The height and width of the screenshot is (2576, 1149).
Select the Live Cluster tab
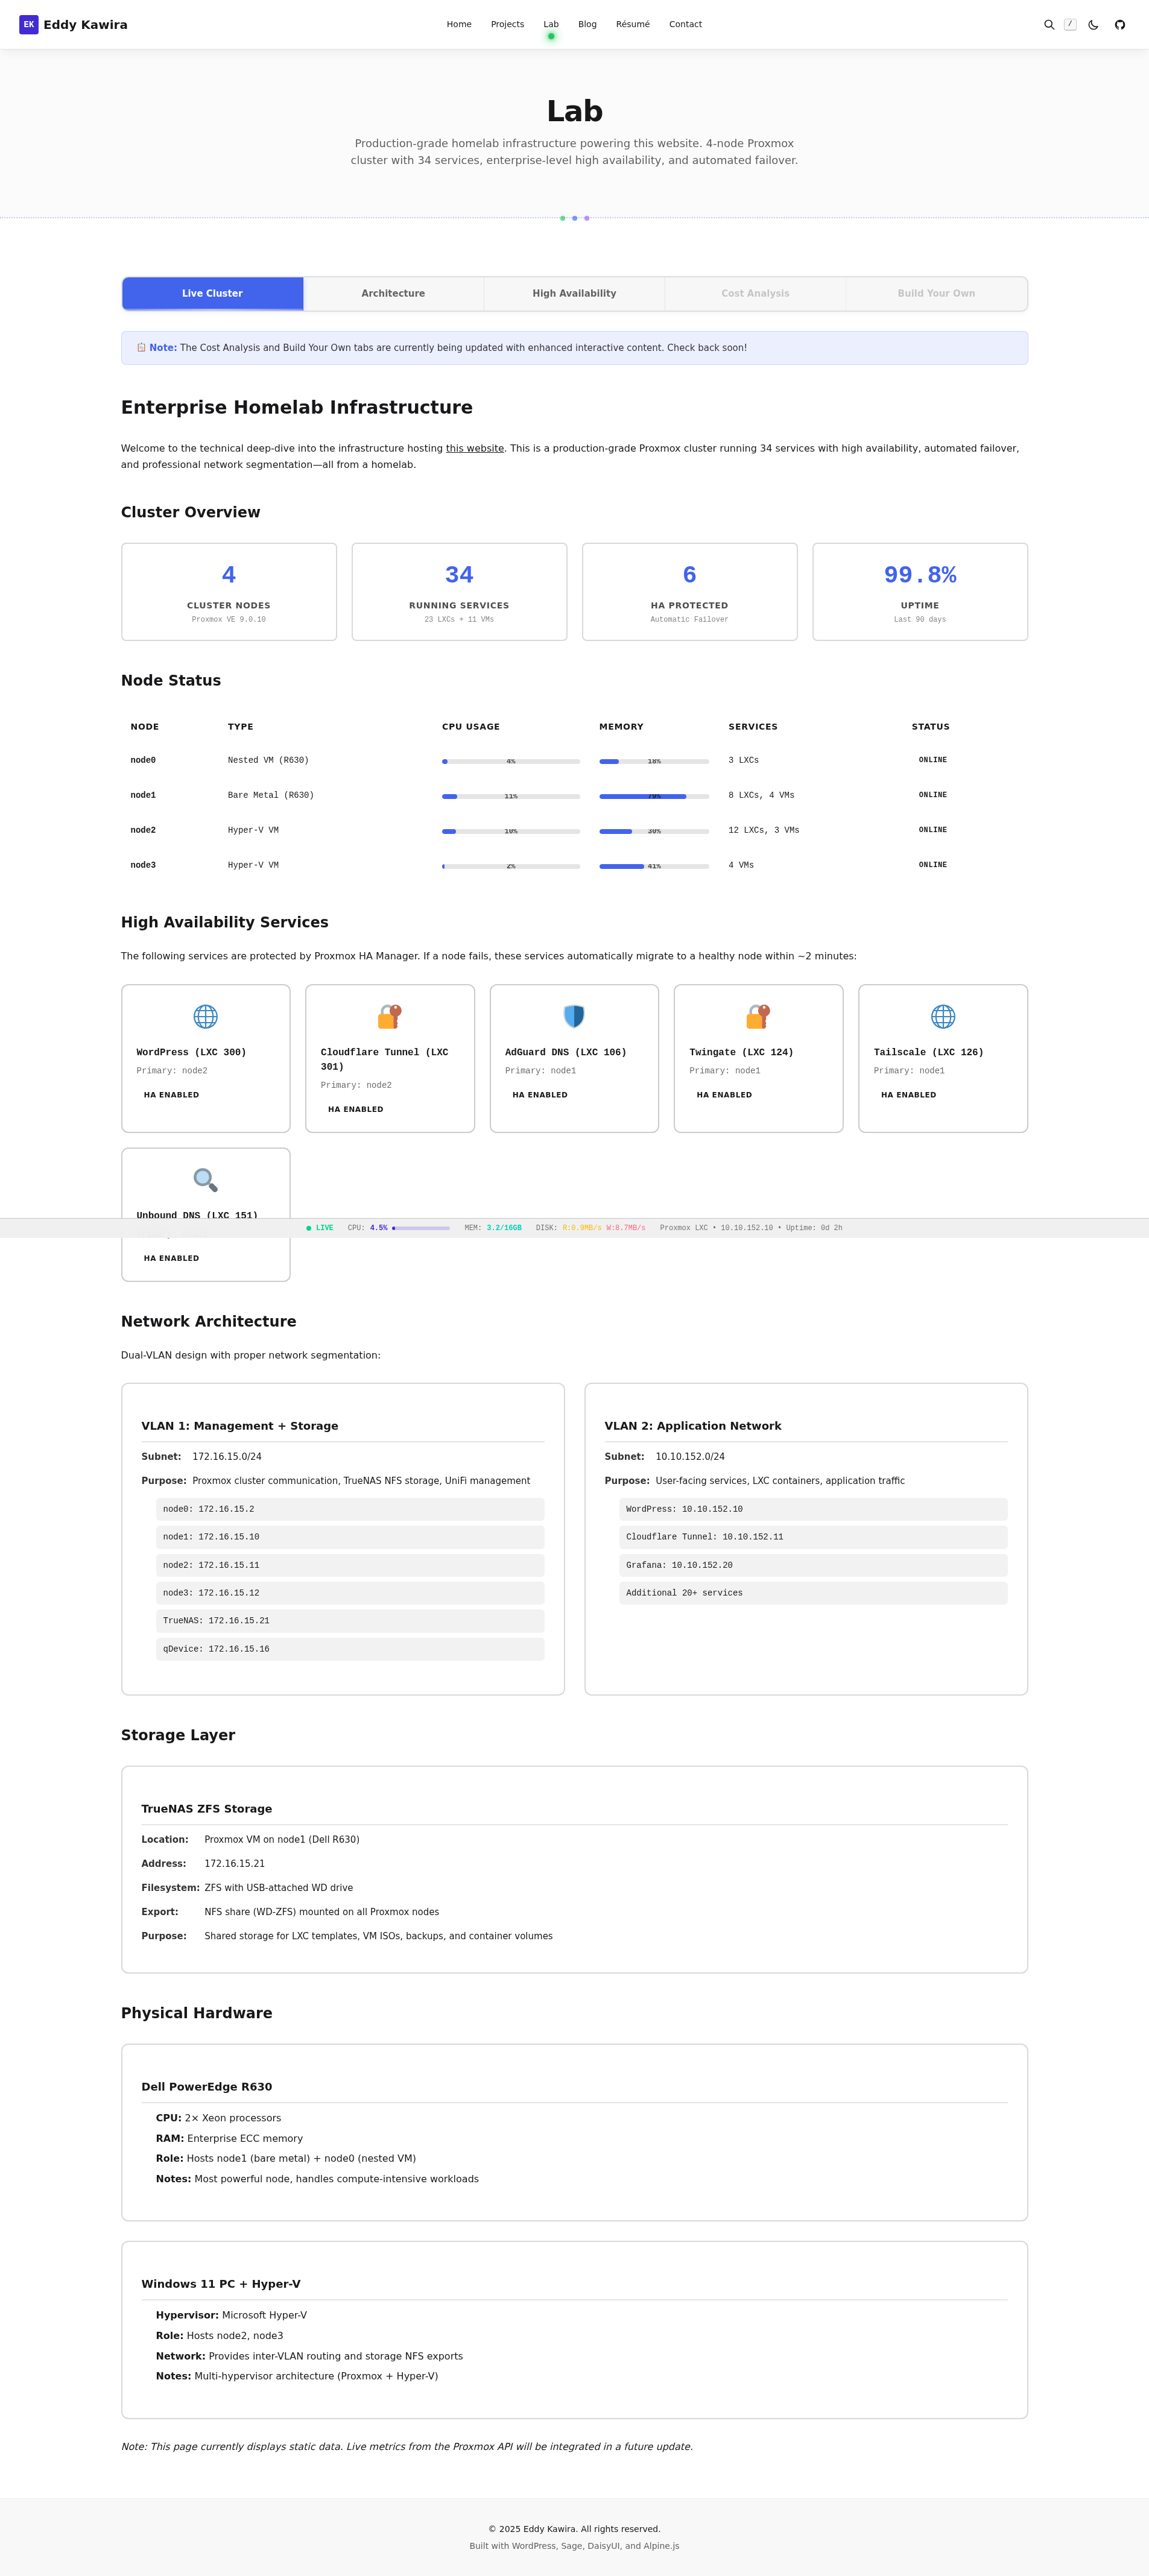click(x=212, y=293)
